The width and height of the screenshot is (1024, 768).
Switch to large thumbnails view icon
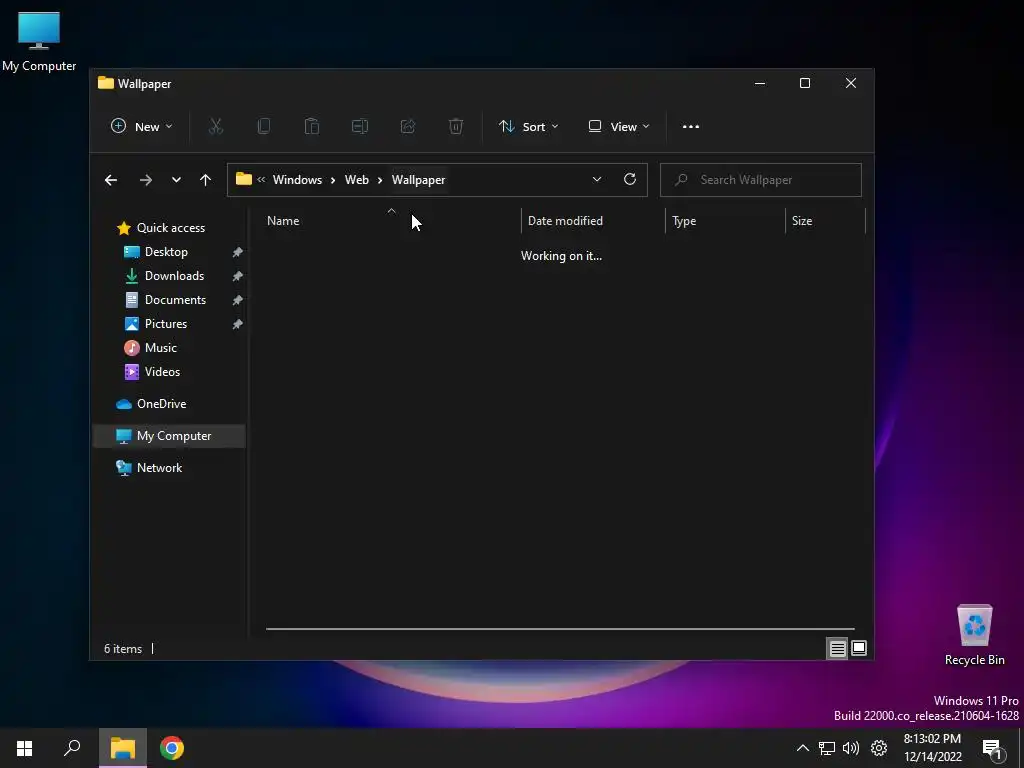point(859,648)
